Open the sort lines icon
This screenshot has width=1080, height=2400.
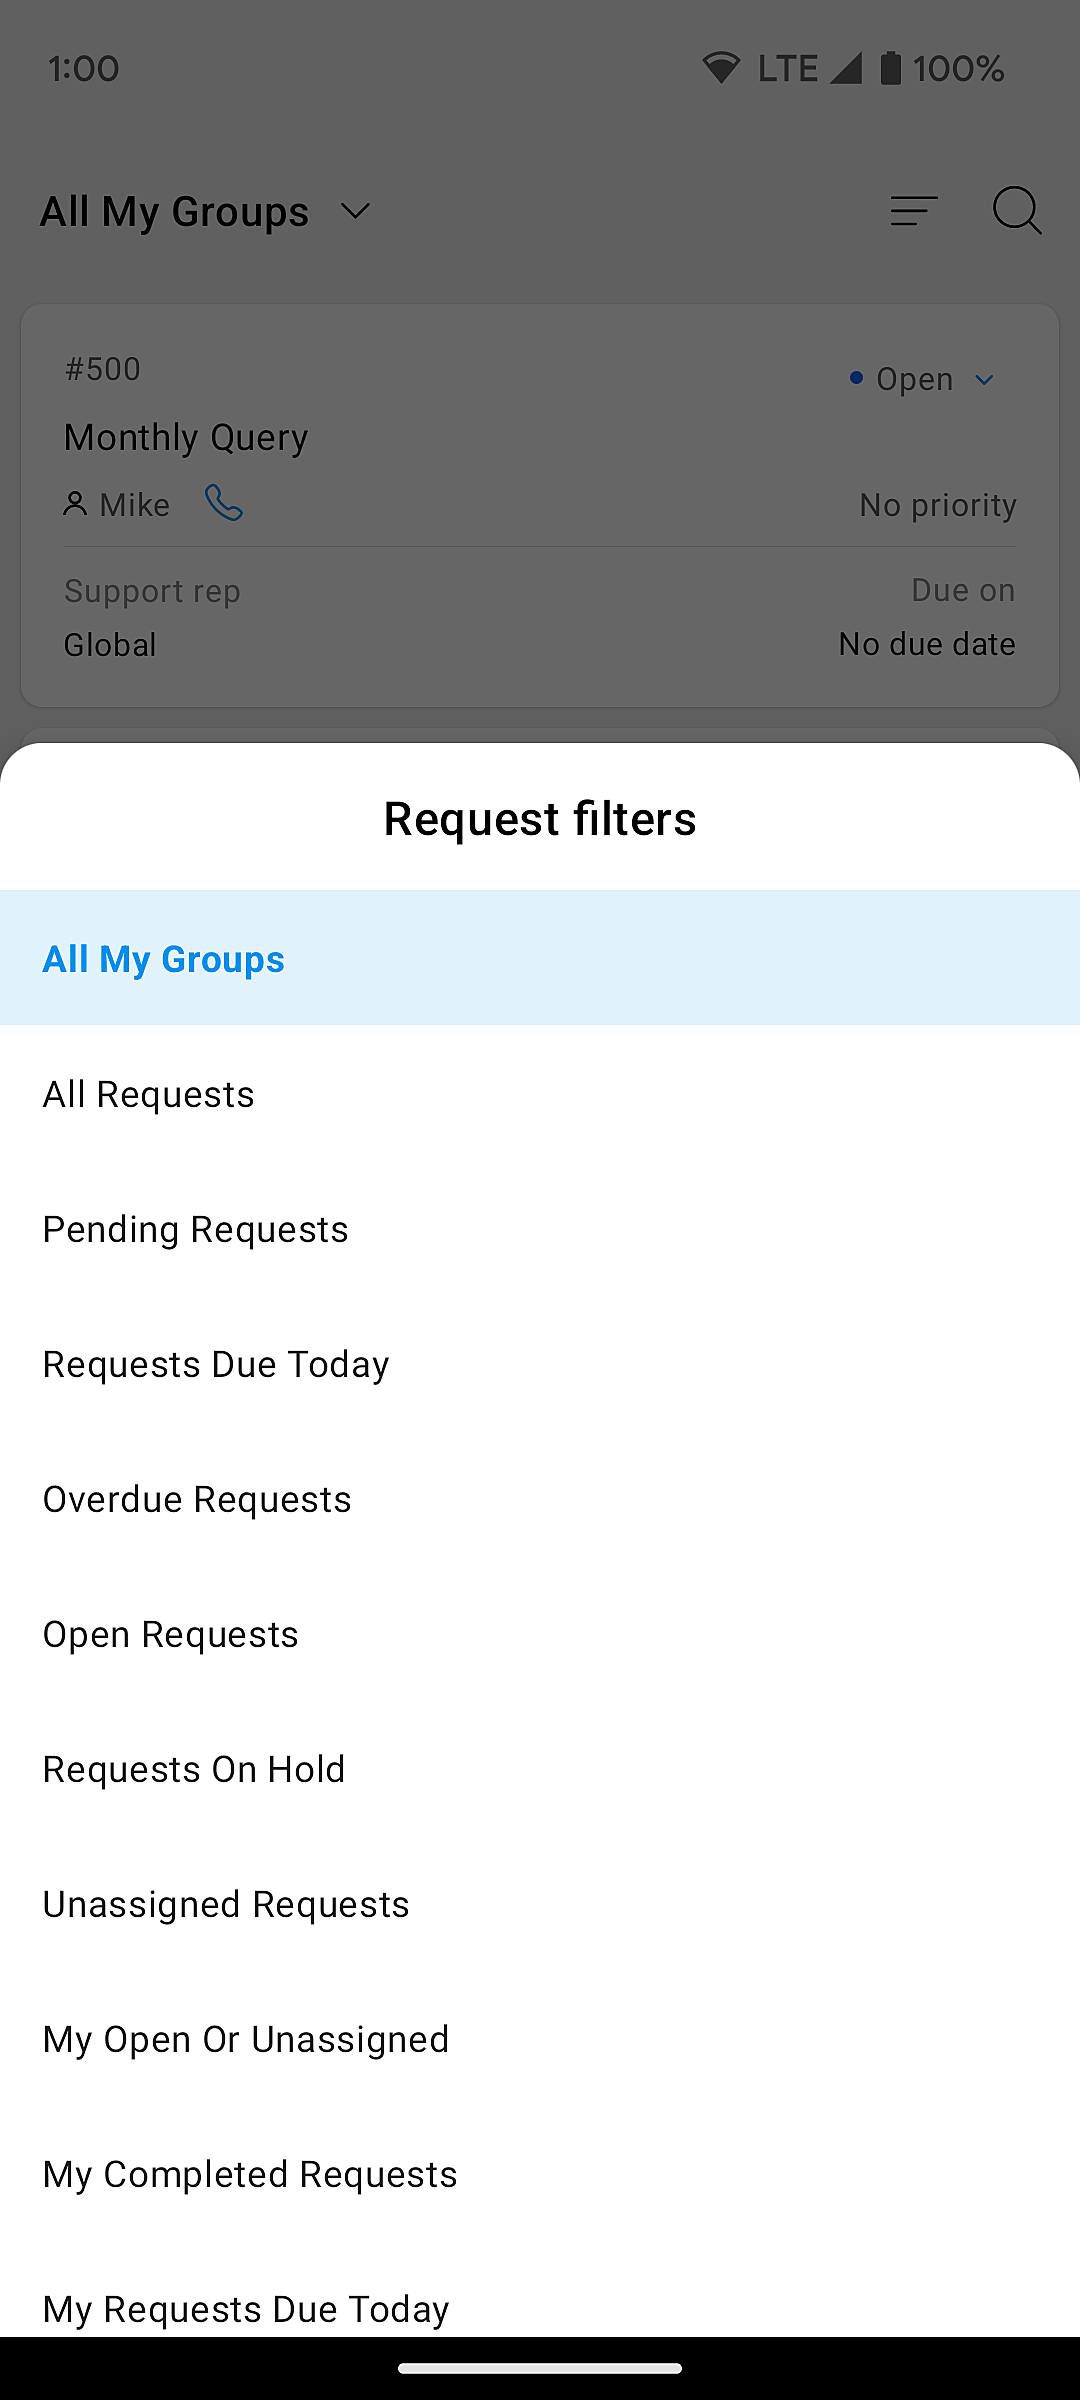coord(914,211)
